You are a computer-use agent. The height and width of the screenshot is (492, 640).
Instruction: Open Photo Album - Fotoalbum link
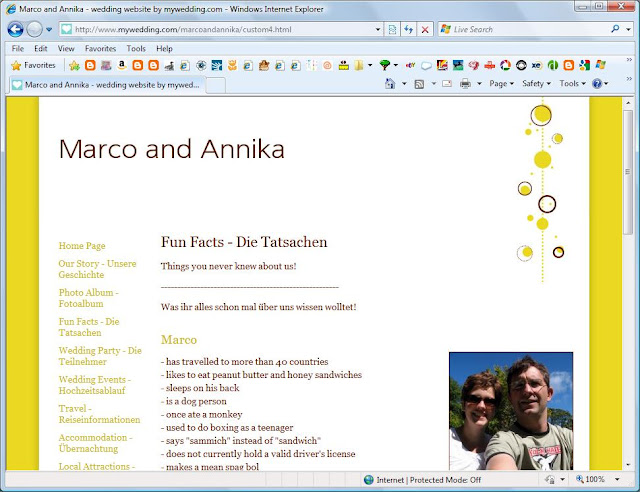click(x=89, y=298)
